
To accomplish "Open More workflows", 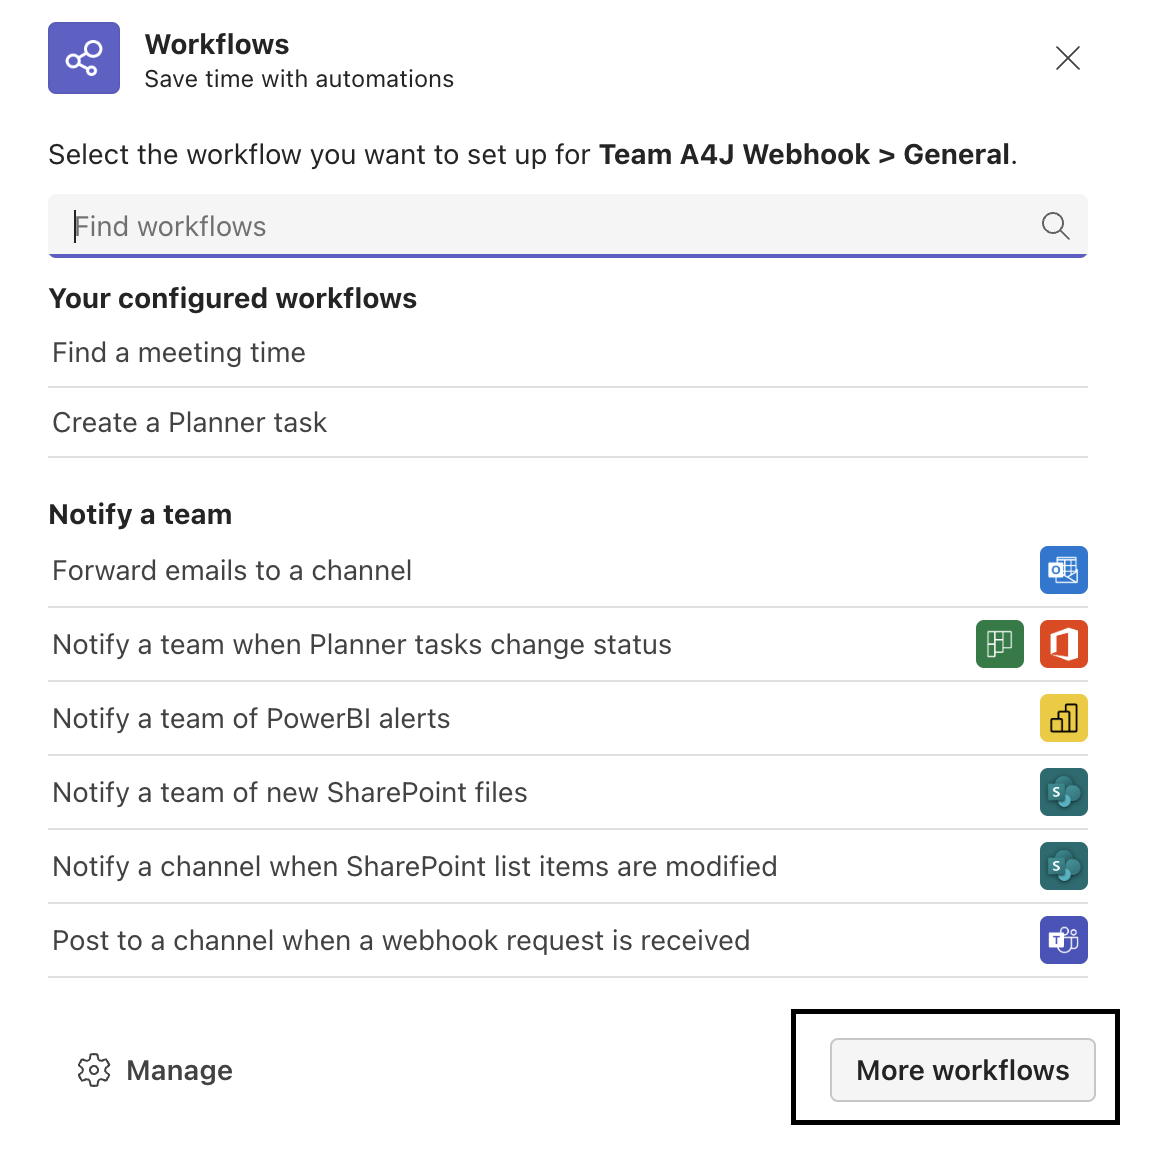I will click(x=963, y=1070).
